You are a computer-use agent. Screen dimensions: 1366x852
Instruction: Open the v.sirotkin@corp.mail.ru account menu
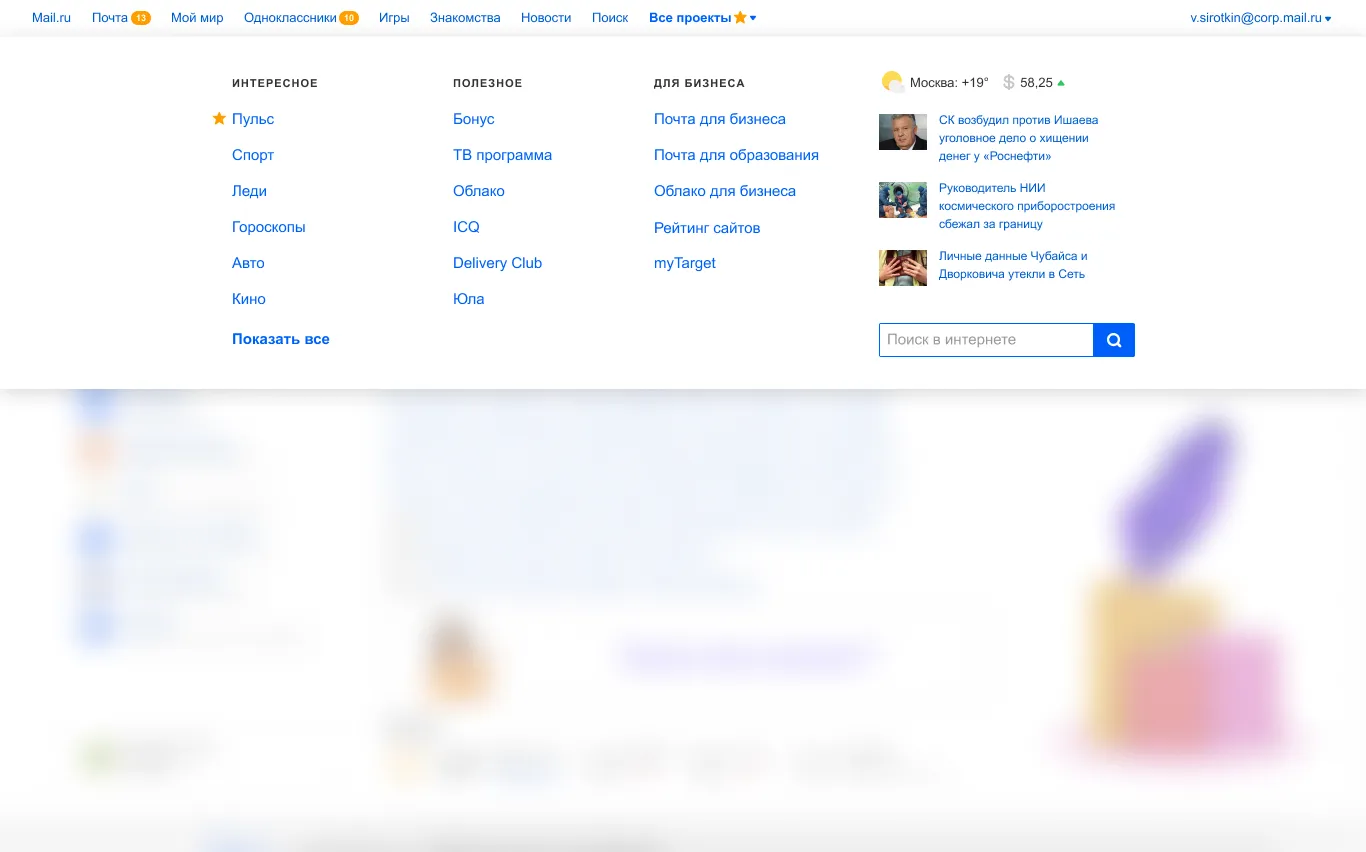point(1260,18)
